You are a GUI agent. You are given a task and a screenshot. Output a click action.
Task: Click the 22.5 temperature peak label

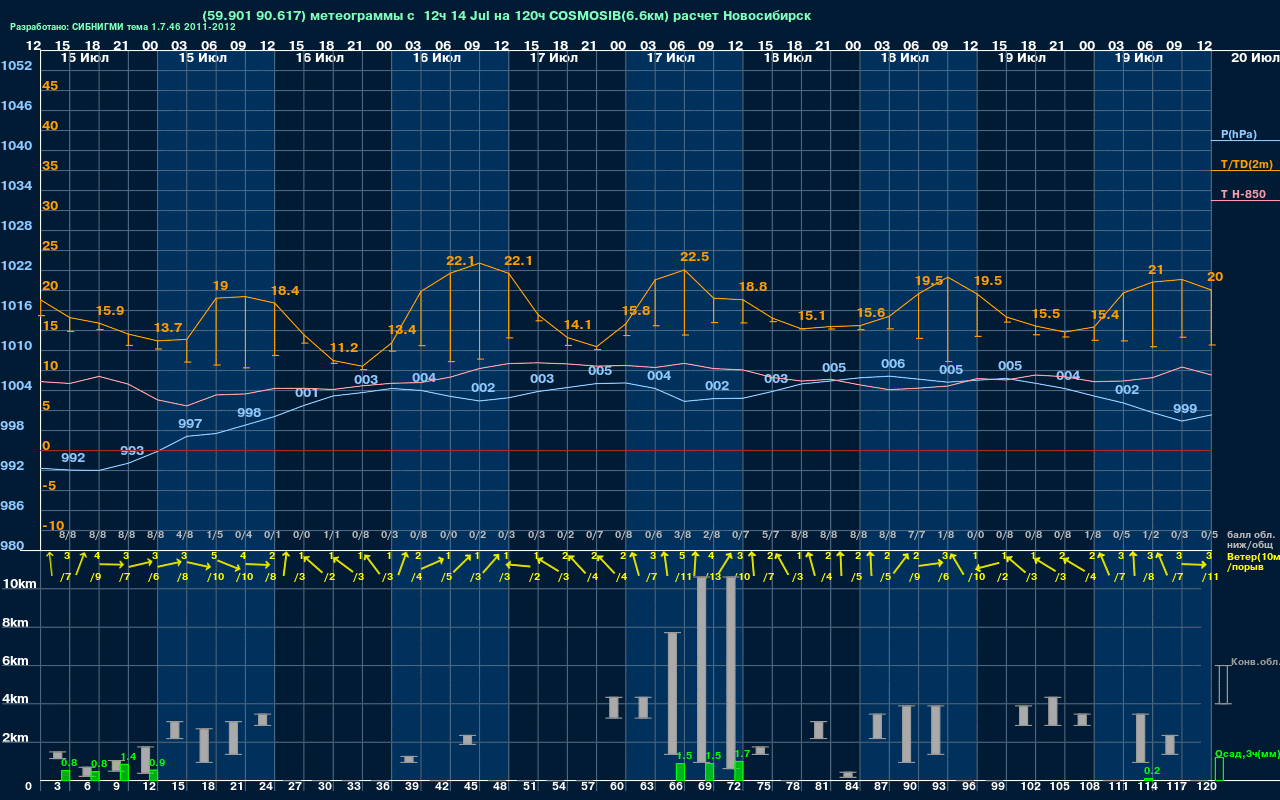click(x=694, y=257)
